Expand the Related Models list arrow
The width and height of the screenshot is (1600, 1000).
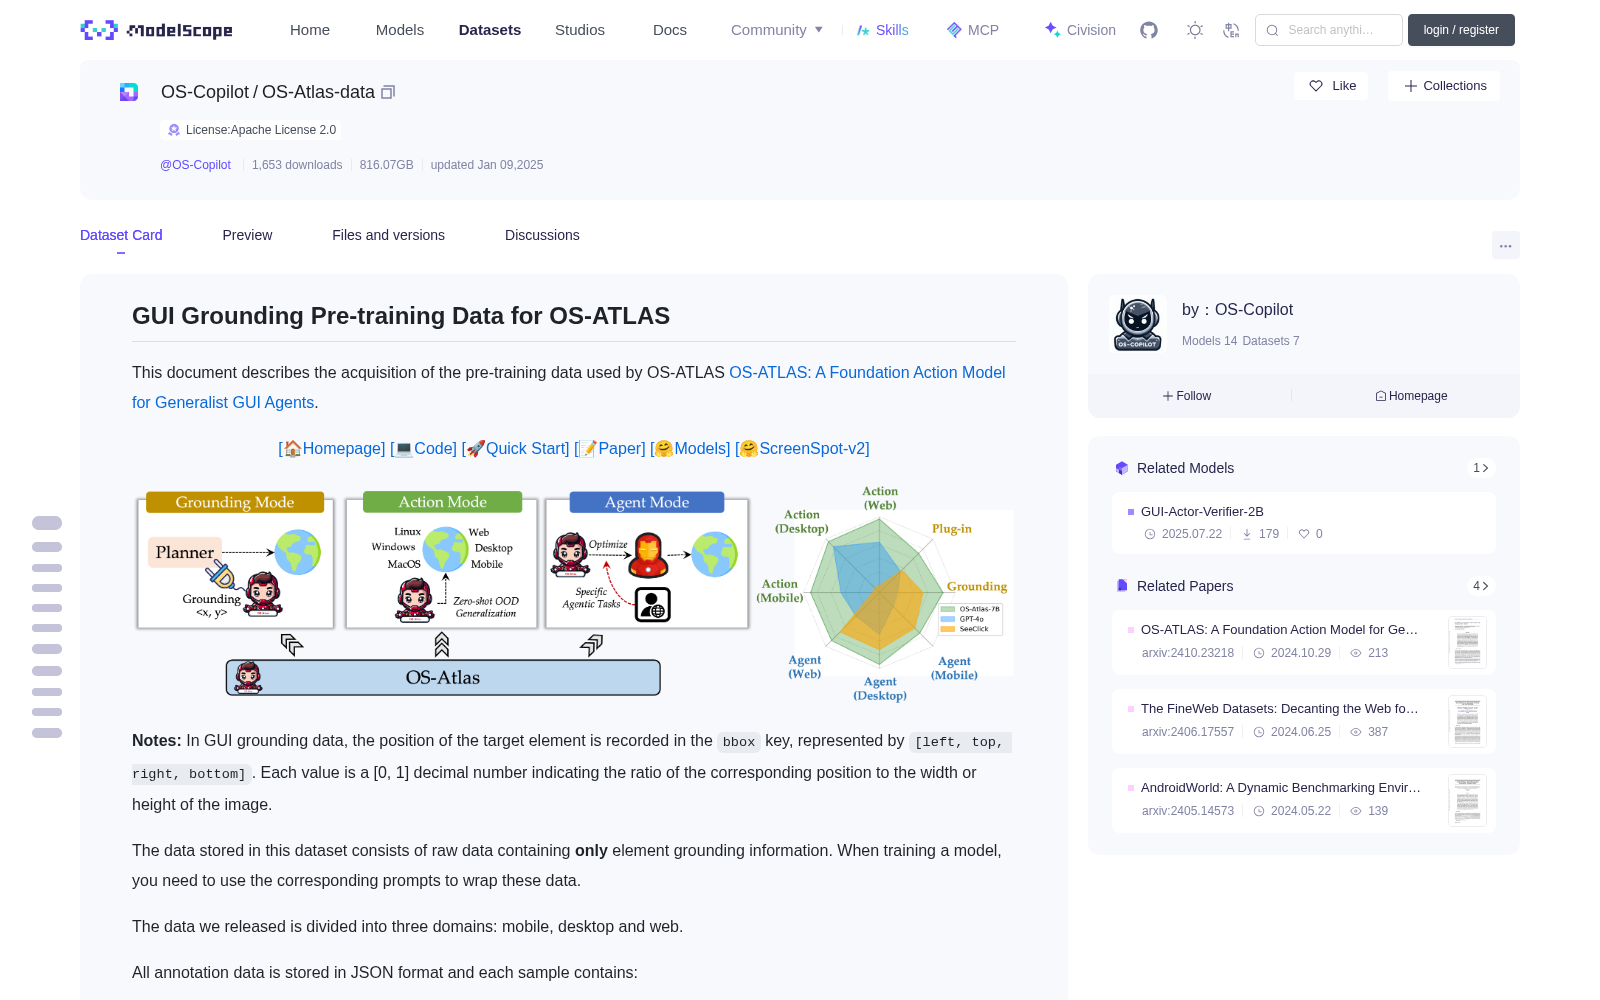pyautogui.click(x=1481, y=468)
